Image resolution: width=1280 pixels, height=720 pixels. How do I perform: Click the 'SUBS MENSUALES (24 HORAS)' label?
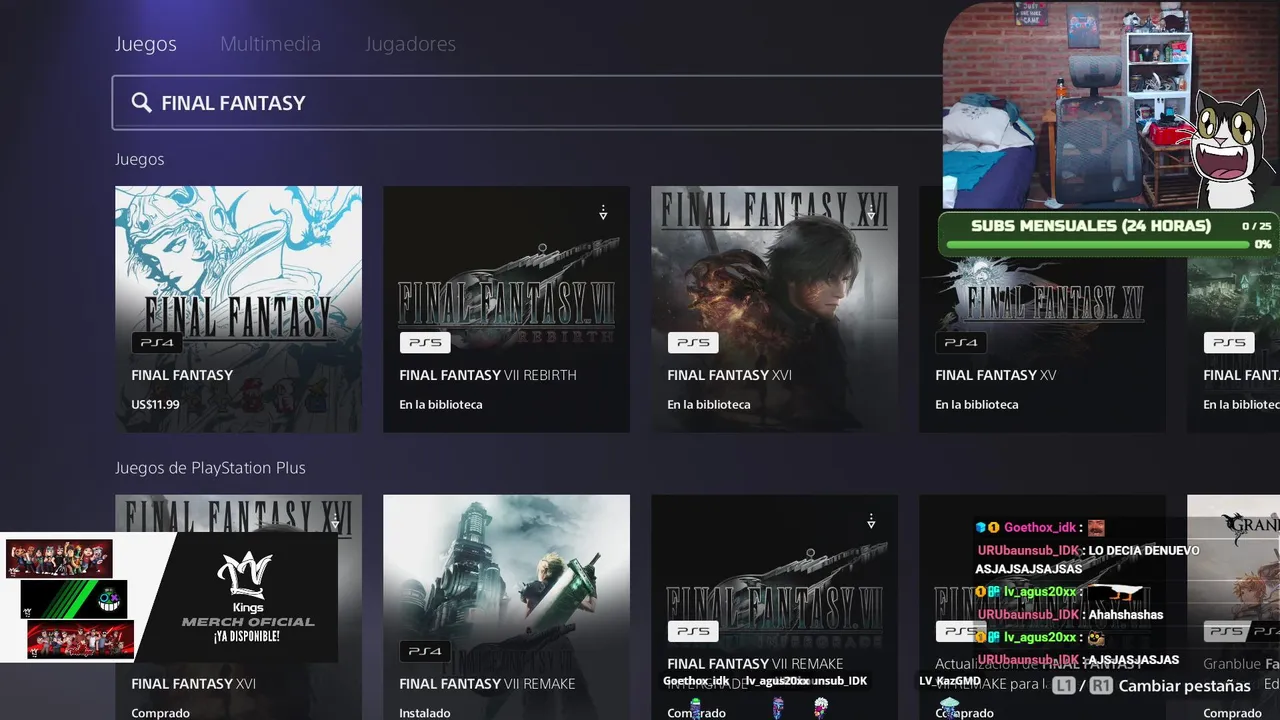[1091, 226]
